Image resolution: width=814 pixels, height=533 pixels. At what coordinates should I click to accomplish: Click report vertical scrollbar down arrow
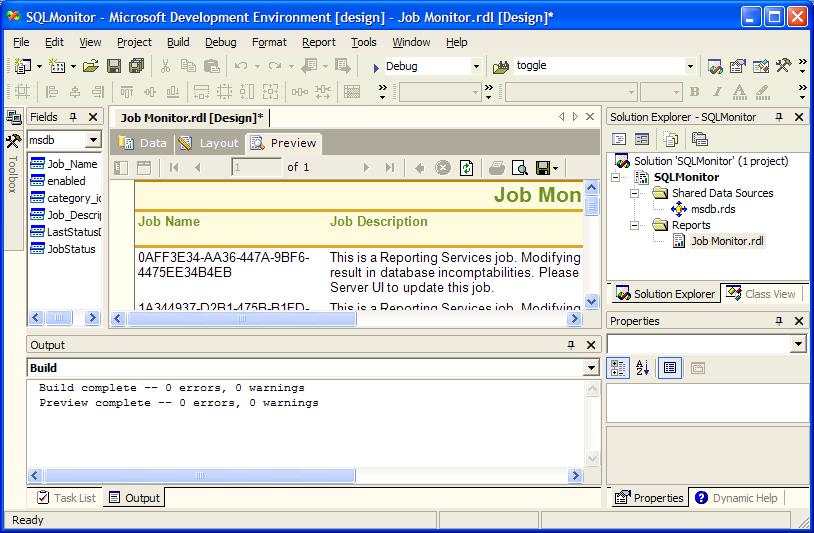pos(591,302)
